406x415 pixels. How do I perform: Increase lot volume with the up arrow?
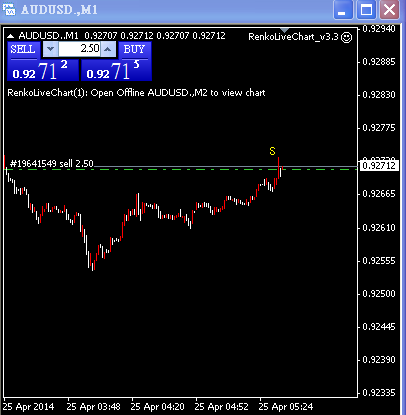coord(108,49)
